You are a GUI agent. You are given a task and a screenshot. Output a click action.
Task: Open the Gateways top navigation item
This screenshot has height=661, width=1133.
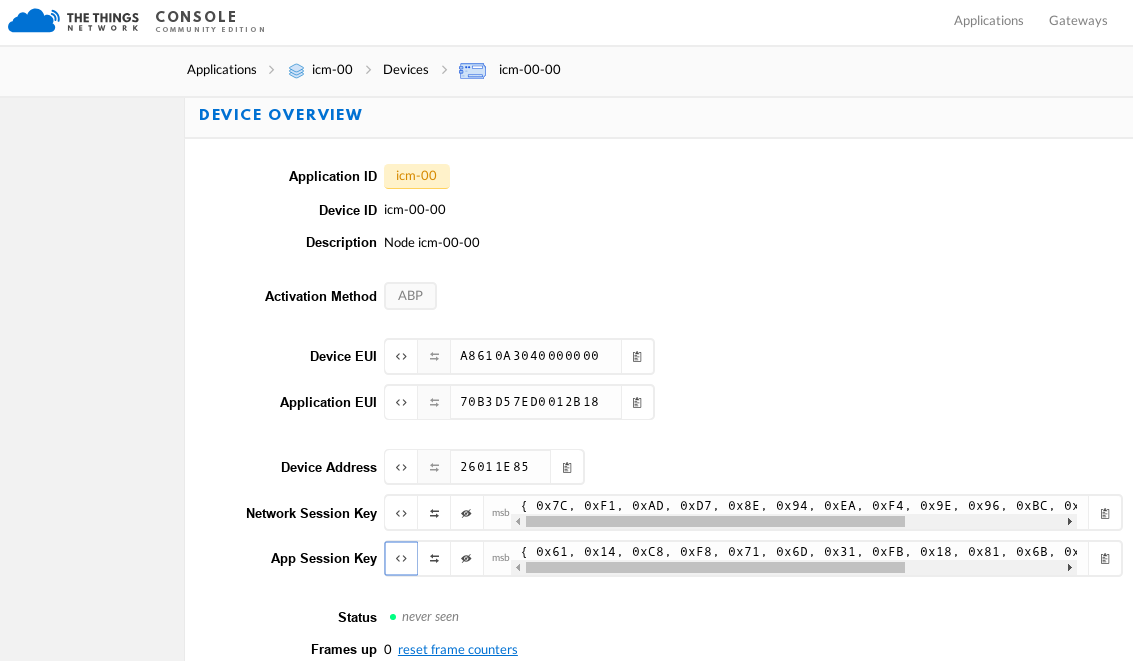(x=1077, y=20)
